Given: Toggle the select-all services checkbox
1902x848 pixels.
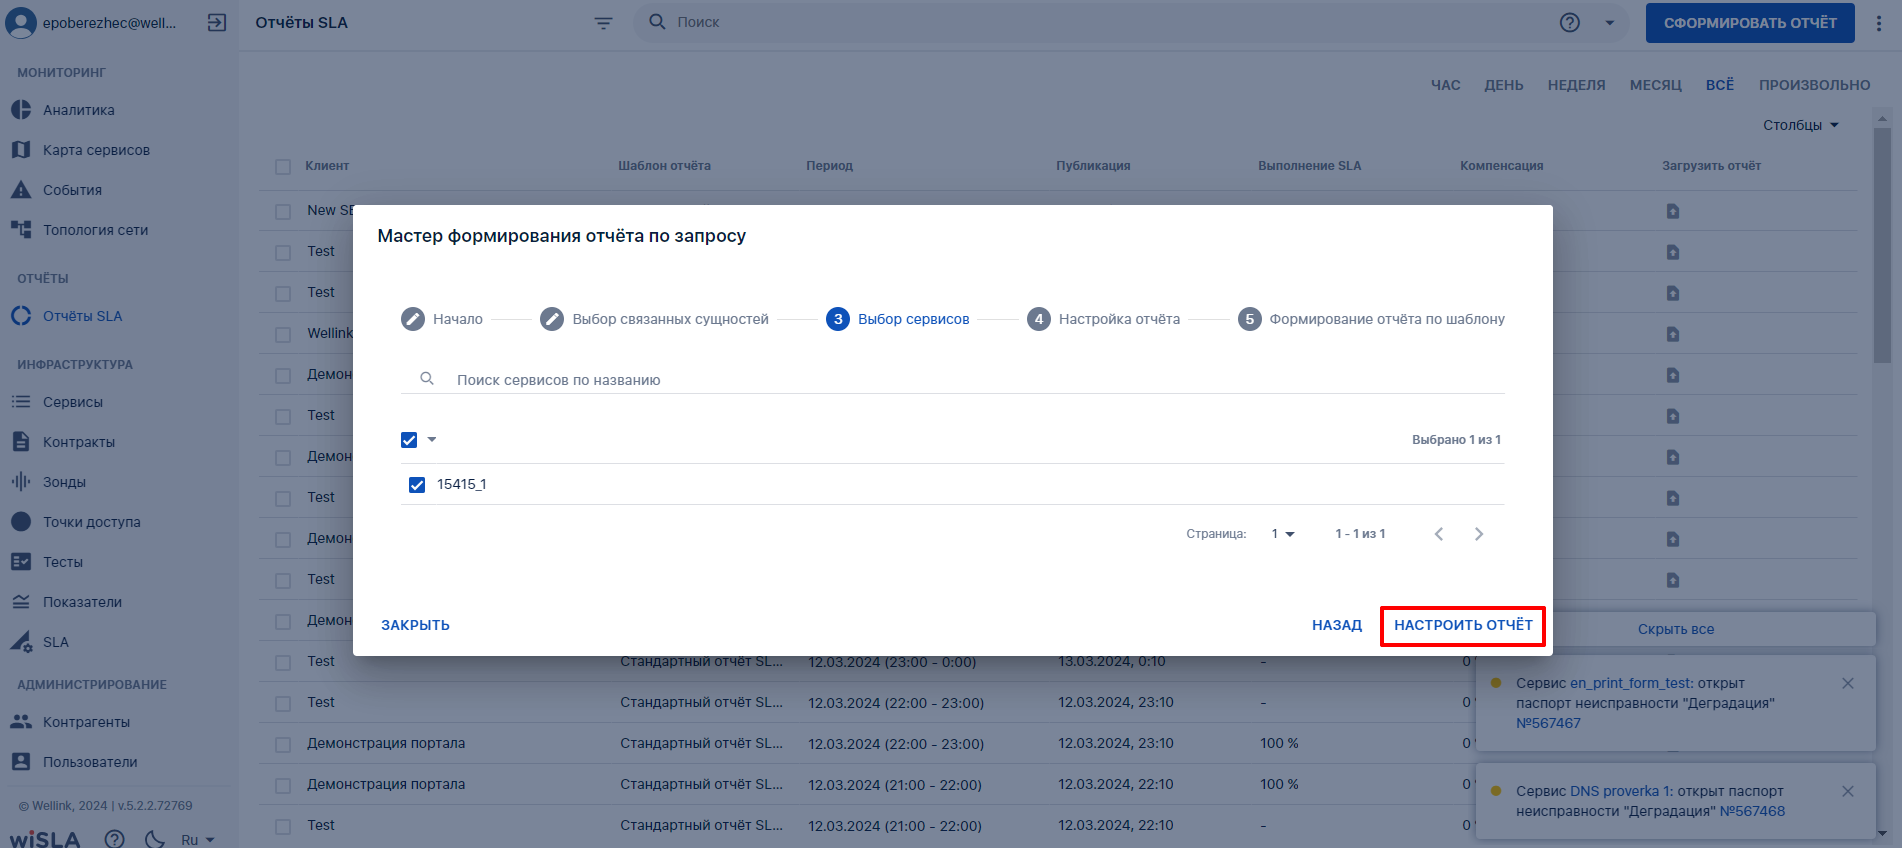Looking at the screenshot, I should (409, 440).
